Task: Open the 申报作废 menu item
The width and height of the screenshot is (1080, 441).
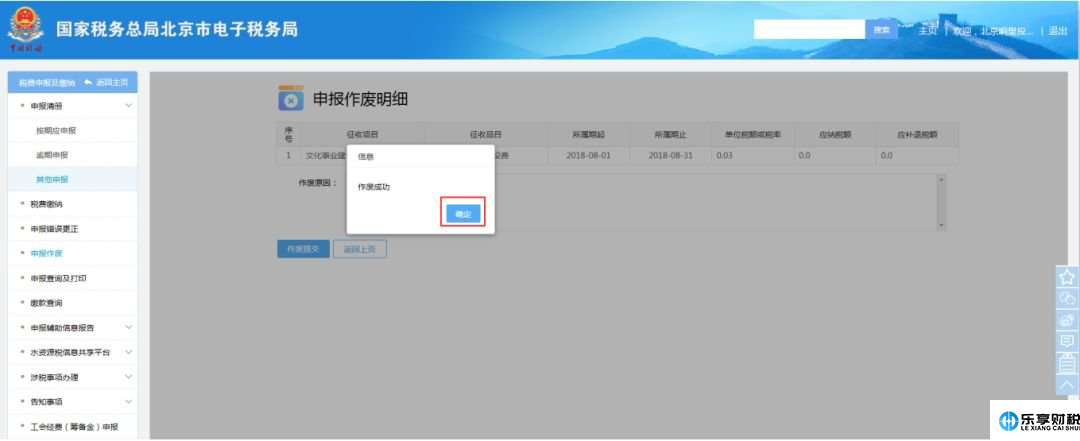Action: pyautogui.click(x=46, y=254)
